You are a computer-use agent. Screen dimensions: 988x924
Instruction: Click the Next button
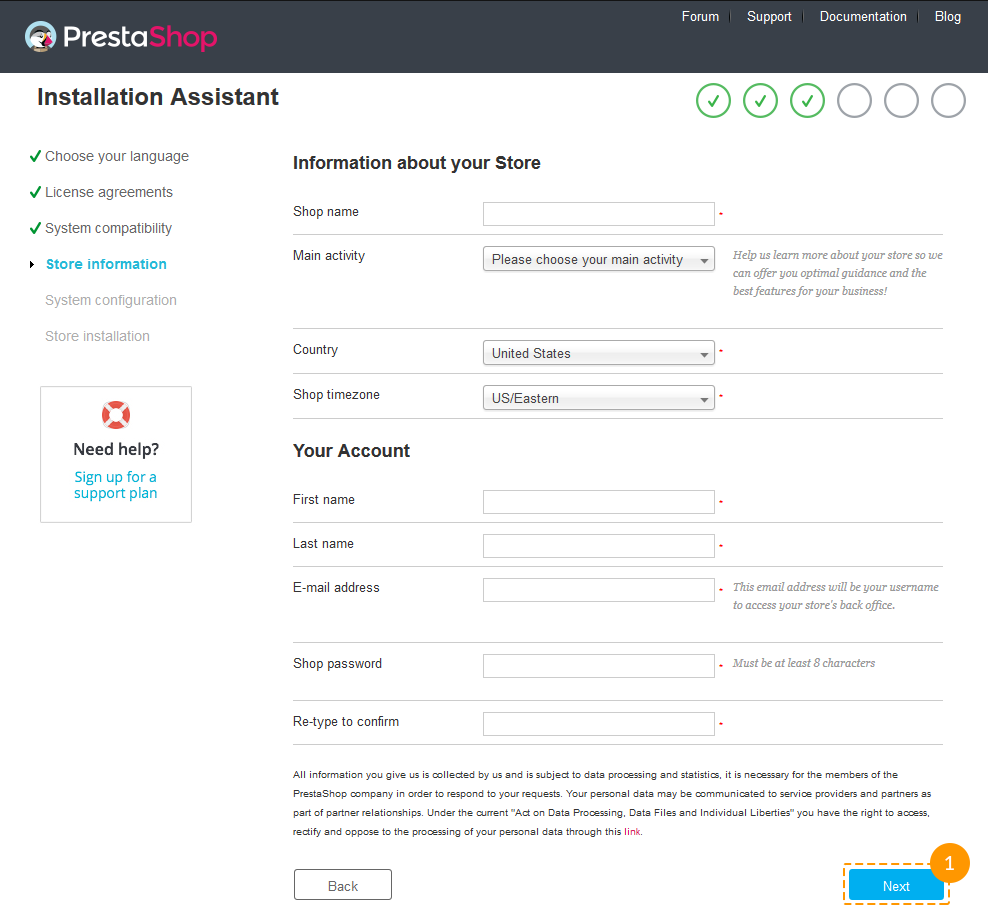(x=895, y=886)
